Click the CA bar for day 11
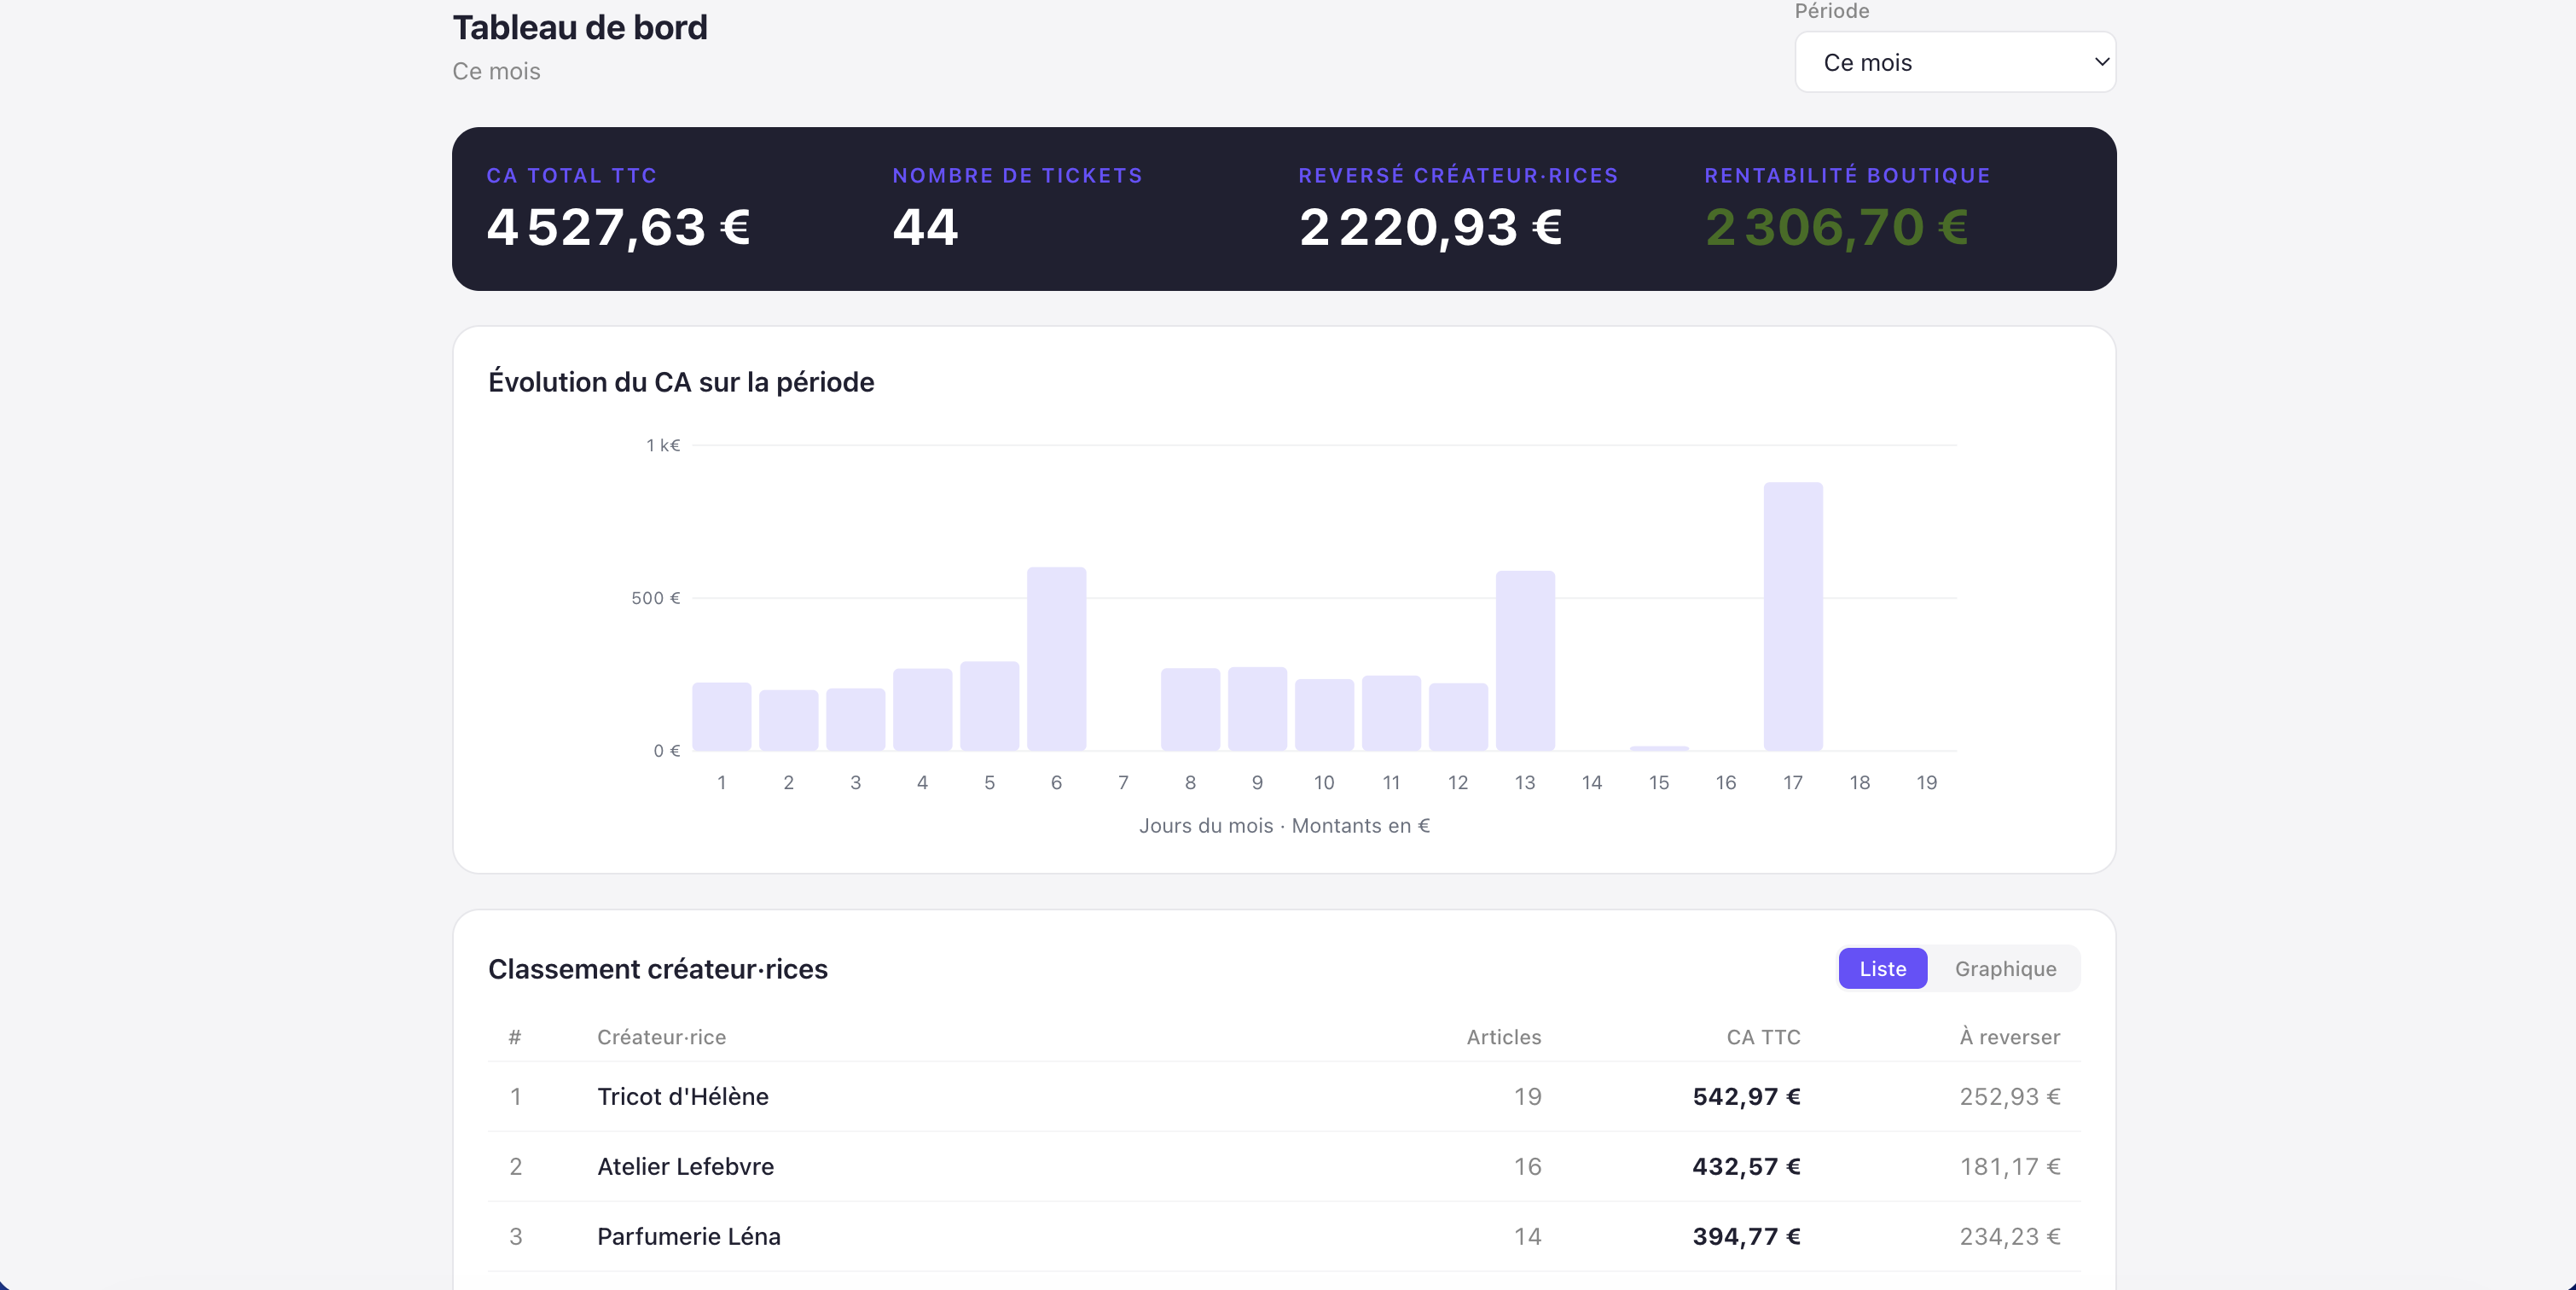Viewport: 2576px width, 1290px height. [1391, 713]
